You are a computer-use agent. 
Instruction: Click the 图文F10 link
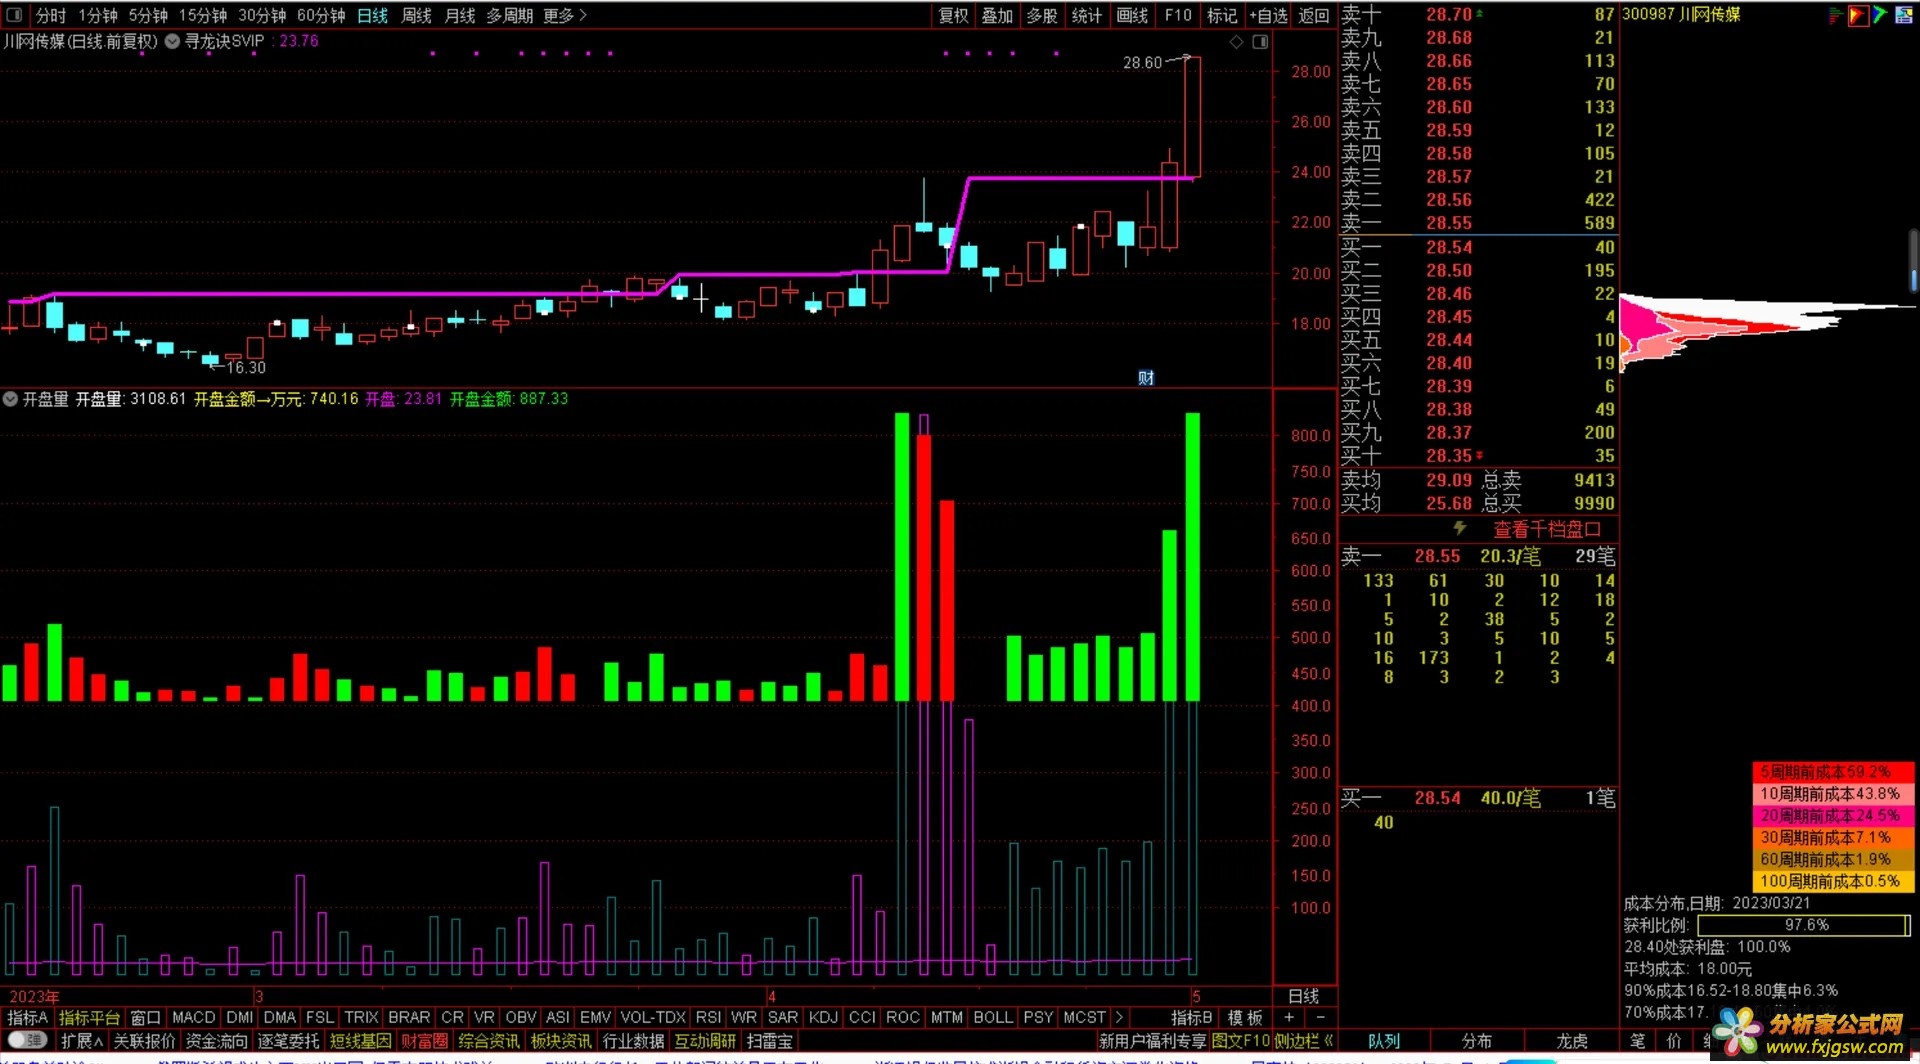point(1240,1041)
